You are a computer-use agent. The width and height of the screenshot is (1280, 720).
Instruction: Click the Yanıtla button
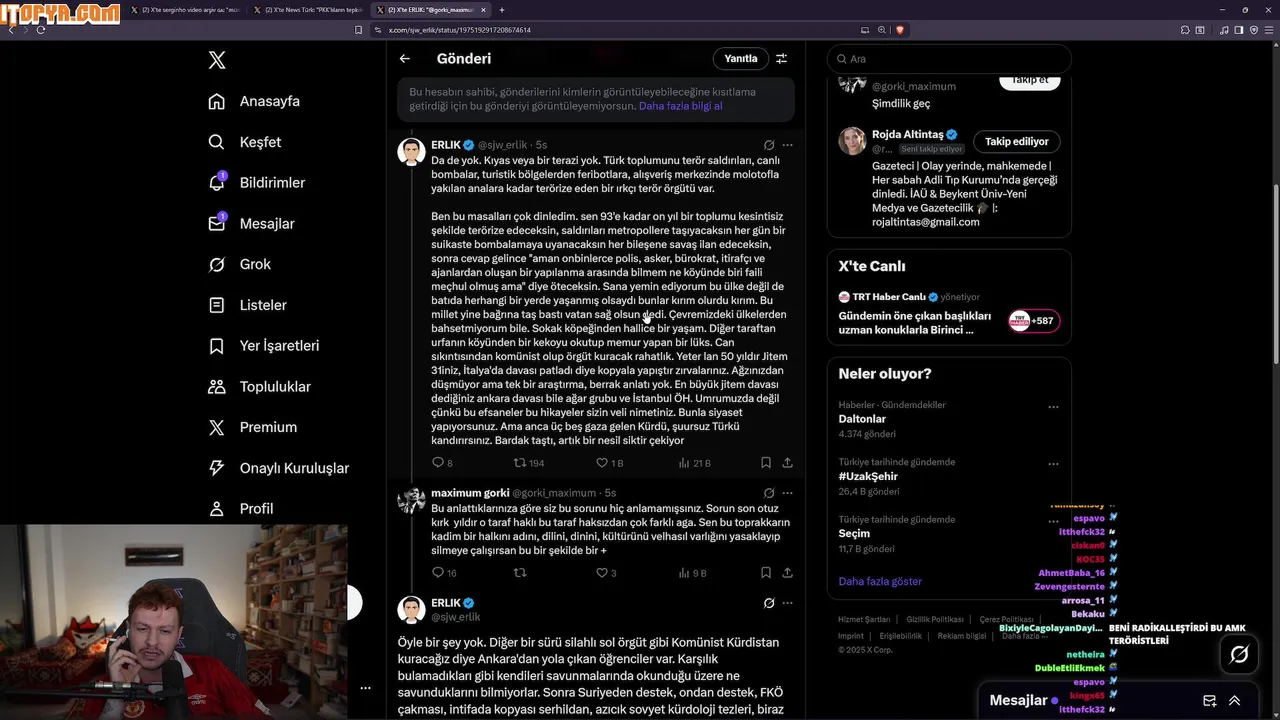click(741, 59)
